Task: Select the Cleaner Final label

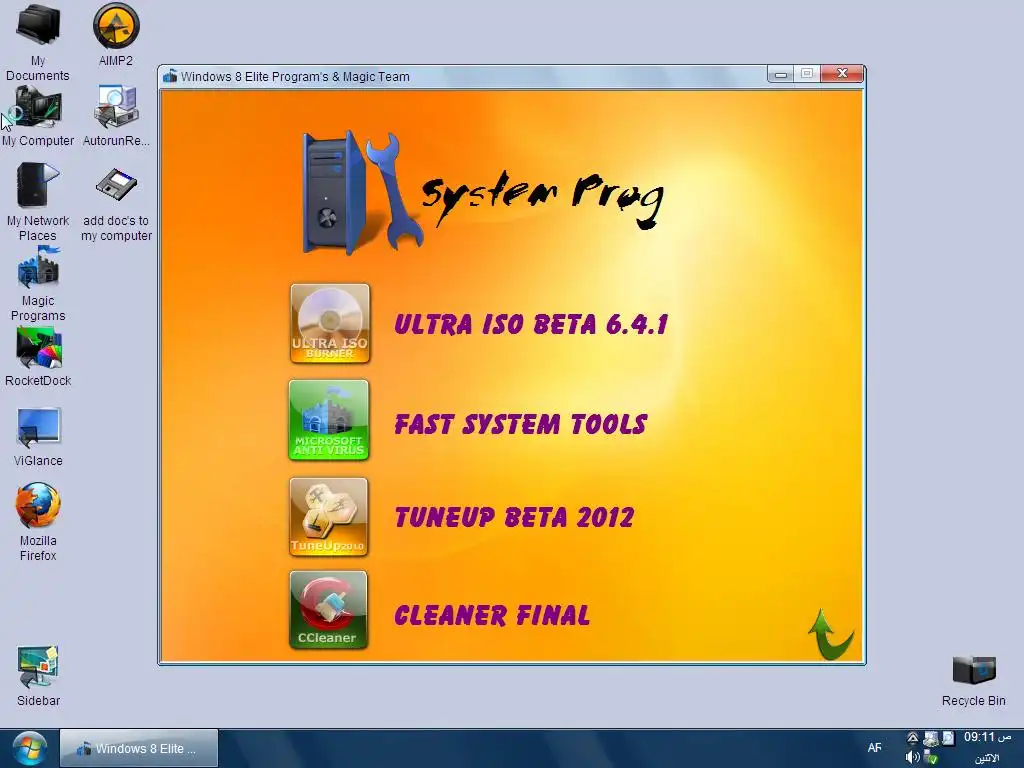Action: point(492,615)
